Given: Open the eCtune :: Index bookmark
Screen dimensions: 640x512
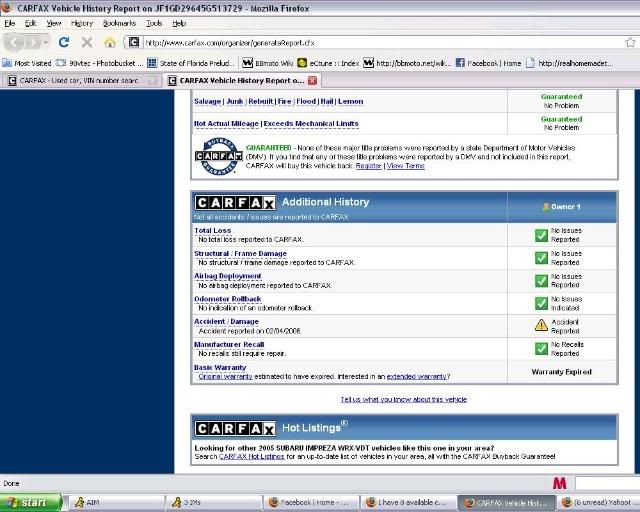Looking at the screenshot, I should point(328,63).
